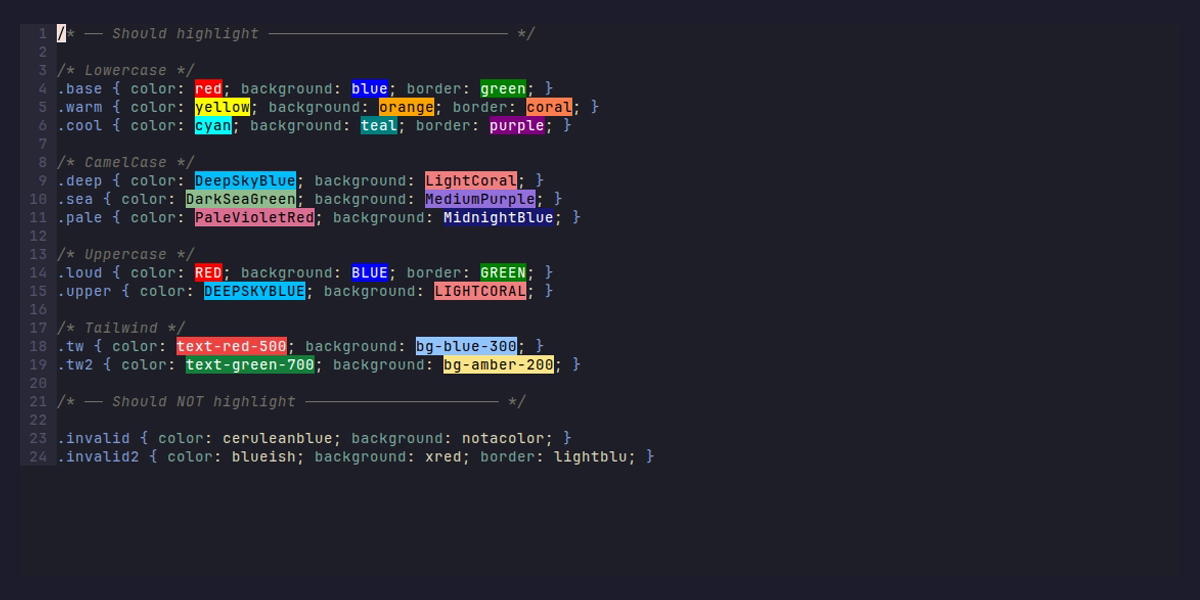Click the Tailwind comment line

[121, 328]
